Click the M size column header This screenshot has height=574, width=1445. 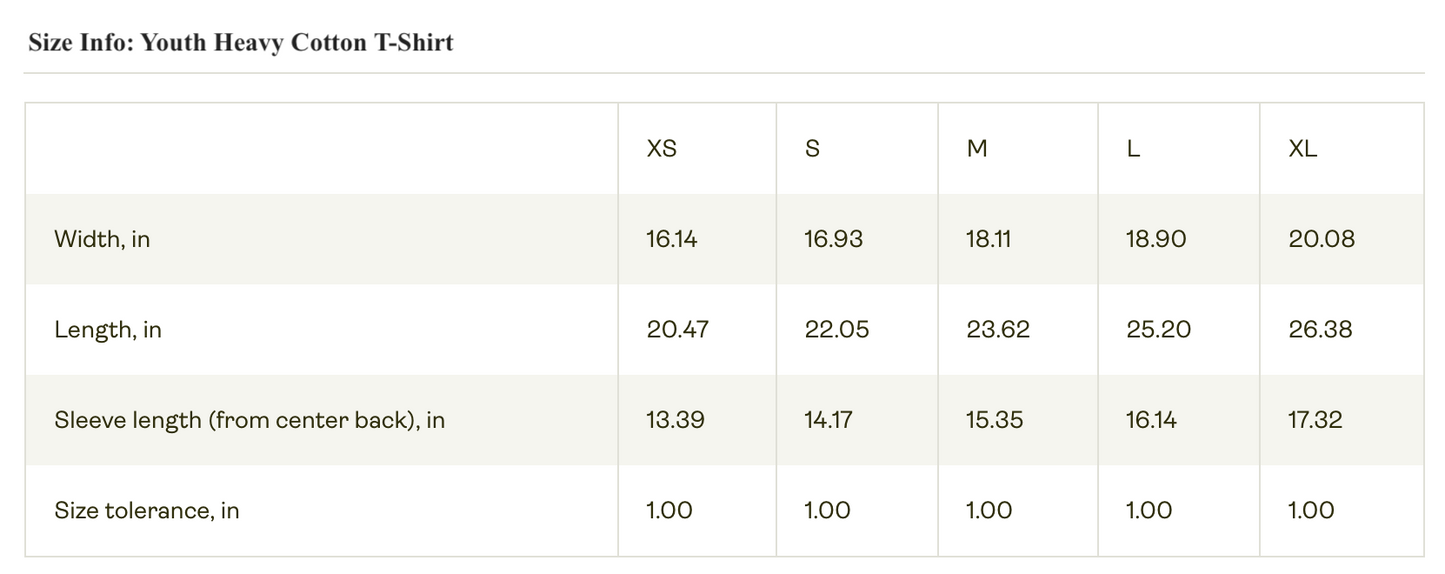pyautogui.click(x=977, y=149)
